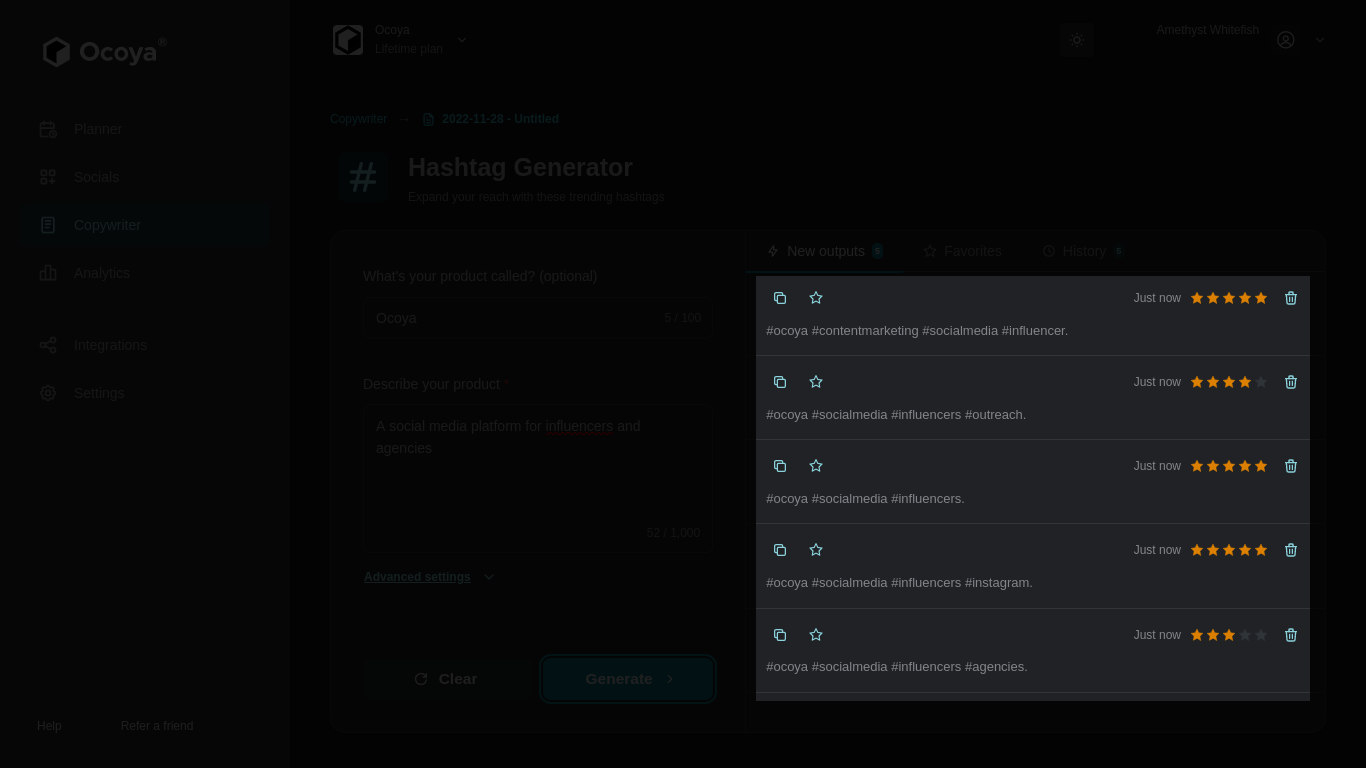Viewport: 1366px width, 768px height.
Task: Go back to Copywriter breadcrumb
Action: pyautogui.click(x=358, y=119)
